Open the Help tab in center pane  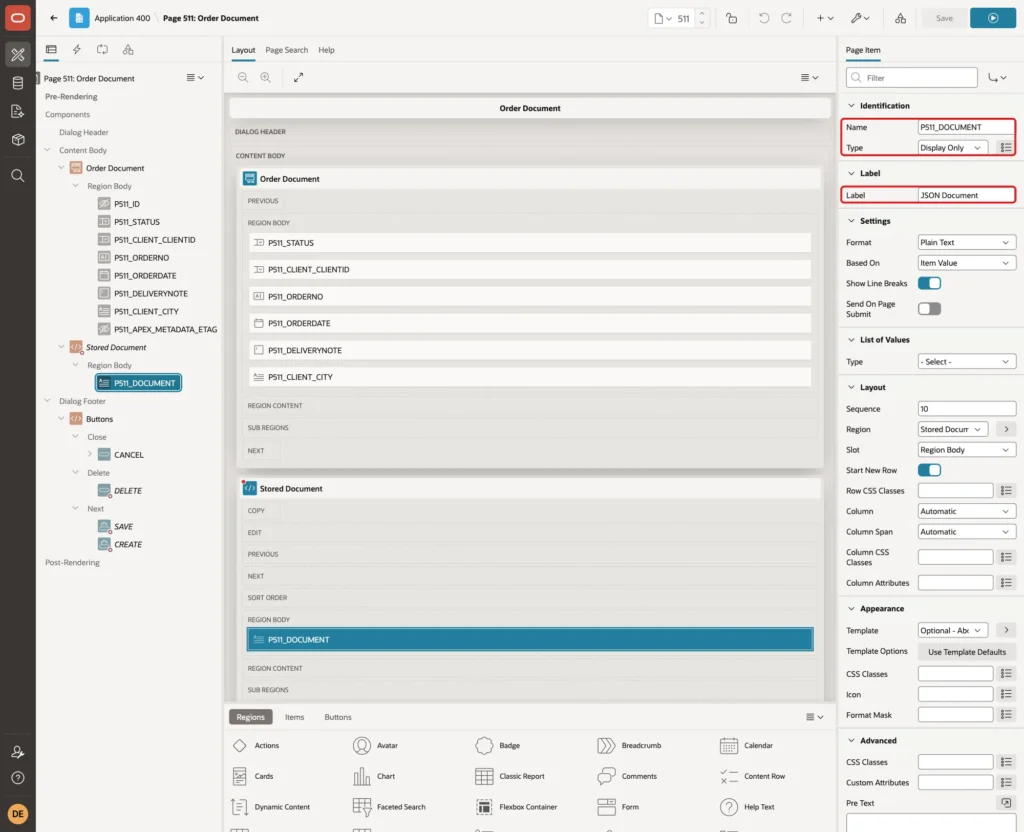327,50
